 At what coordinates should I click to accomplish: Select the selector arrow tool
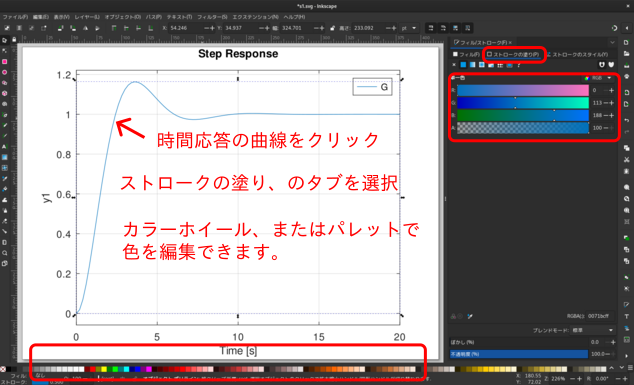click(x=4, y=40)
